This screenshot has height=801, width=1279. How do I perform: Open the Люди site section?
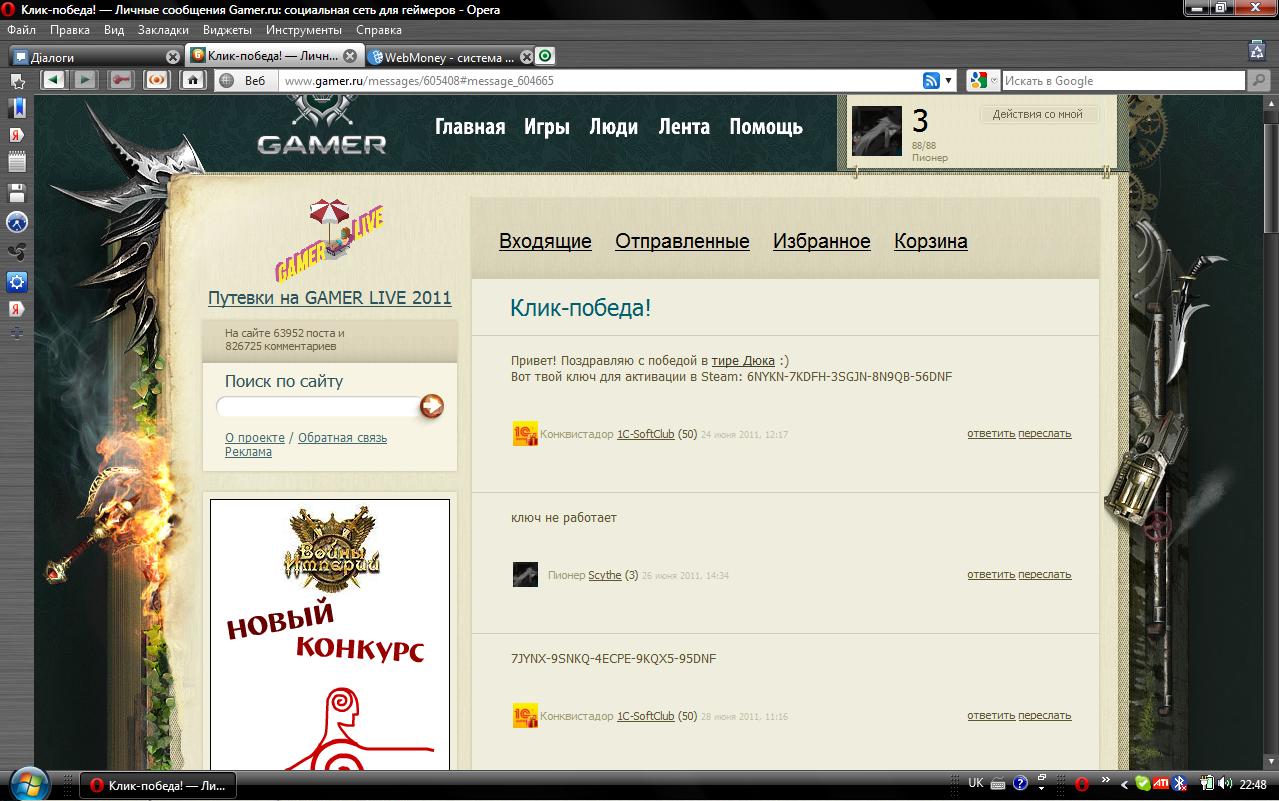(x=613, y=127)
